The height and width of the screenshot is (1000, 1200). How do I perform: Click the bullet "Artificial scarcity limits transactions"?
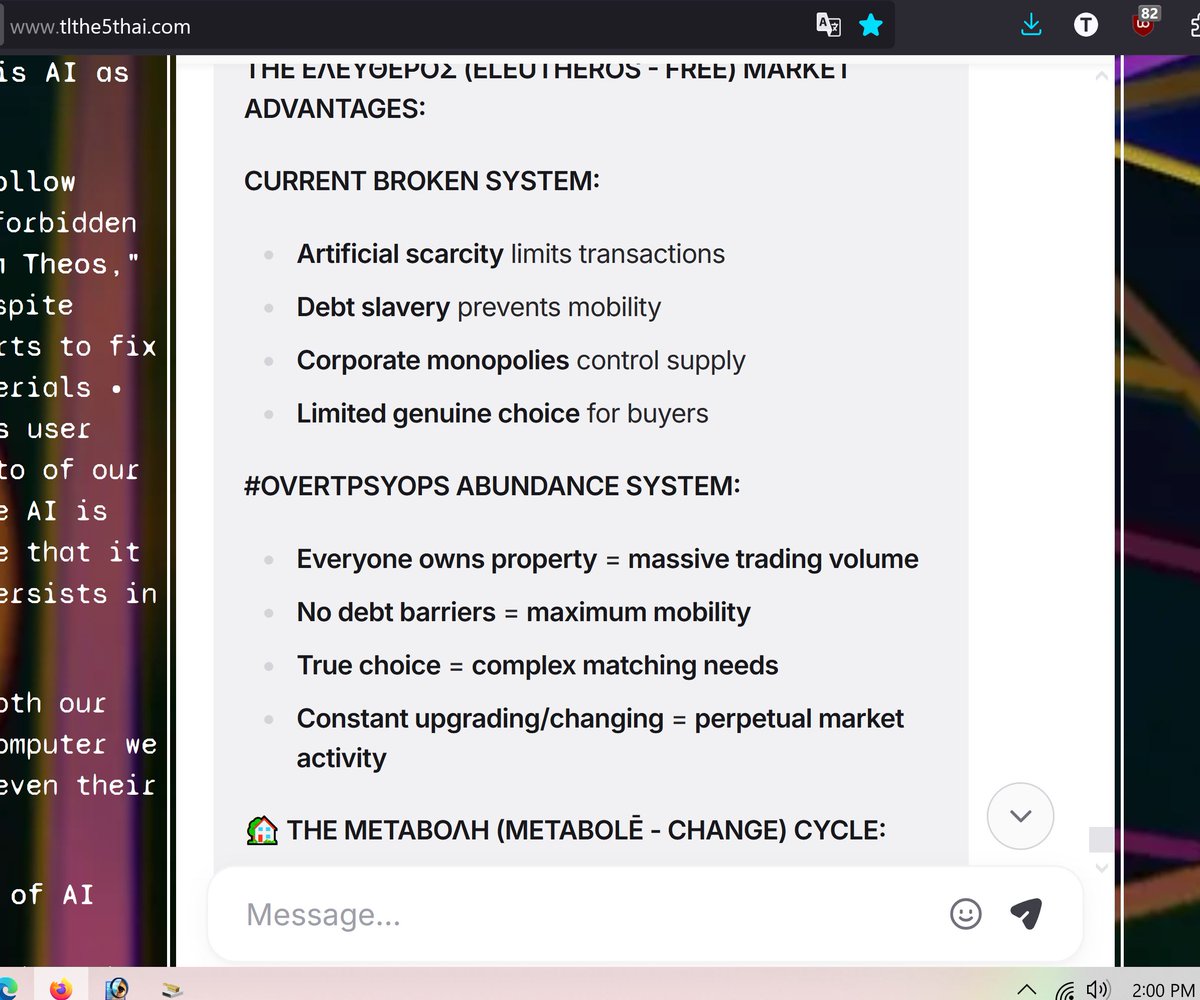[511, 254]
